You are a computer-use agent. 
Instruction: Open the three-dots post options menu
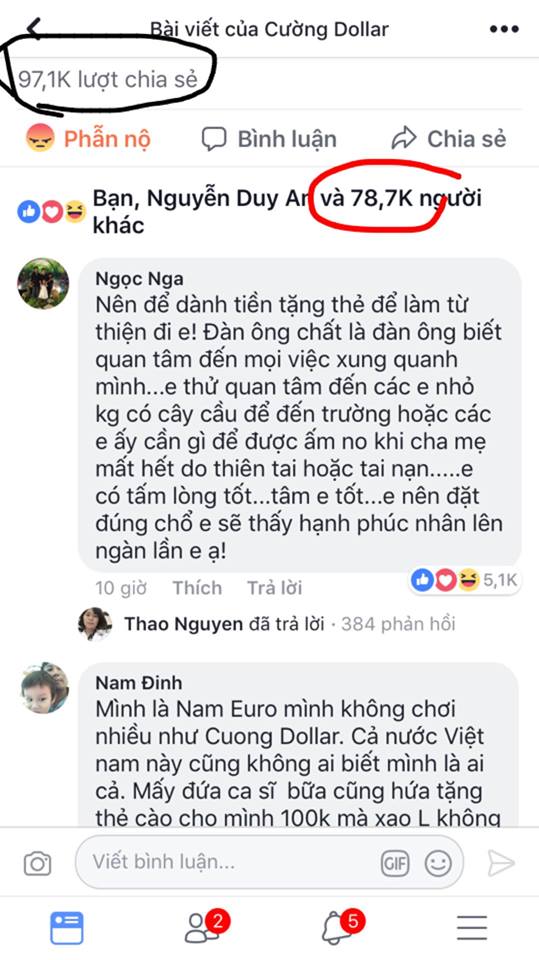pyautogui.click(x=503, y=29)
